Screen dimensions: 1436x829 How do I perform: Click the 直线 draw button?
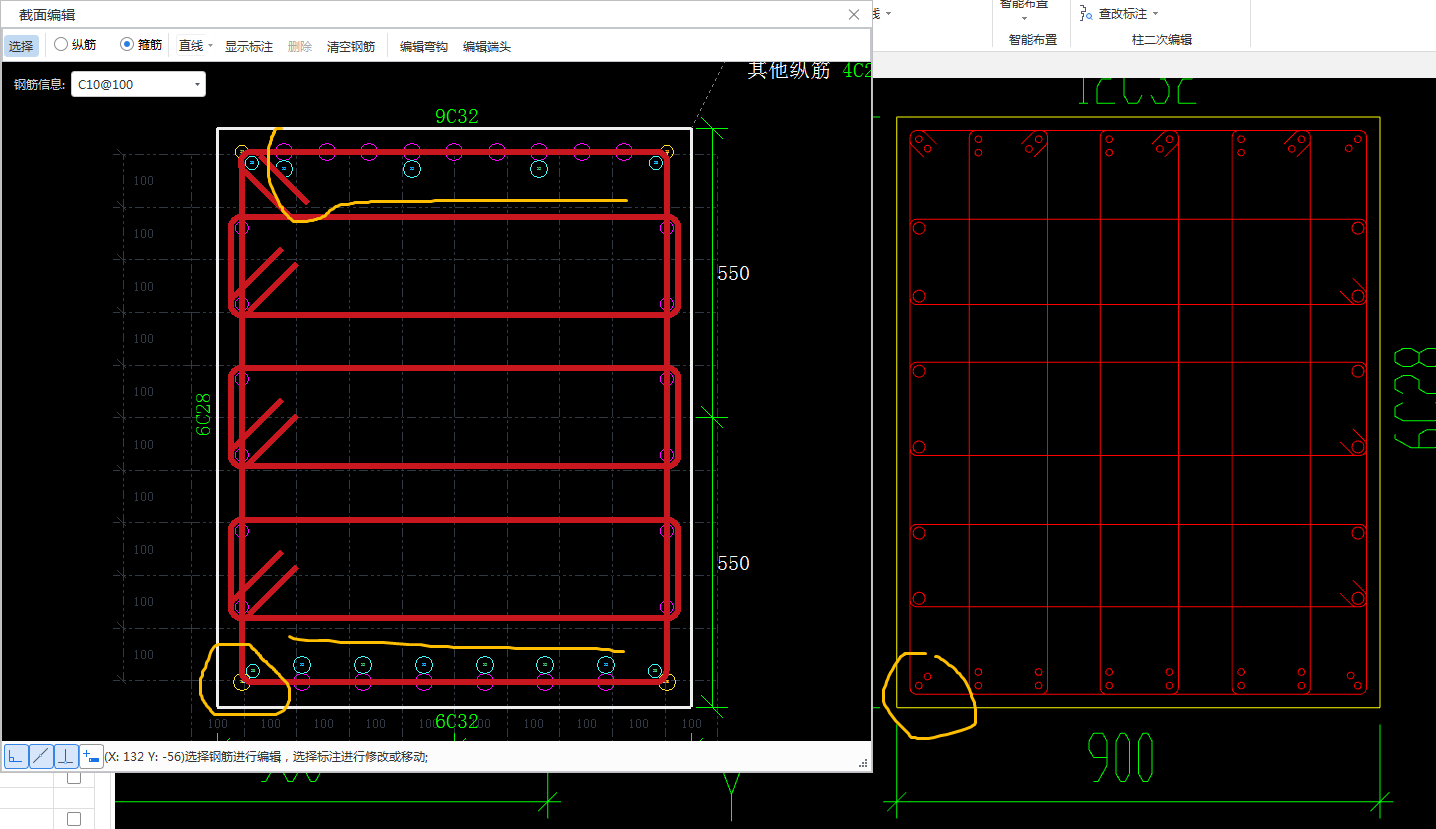click(191, 46)
